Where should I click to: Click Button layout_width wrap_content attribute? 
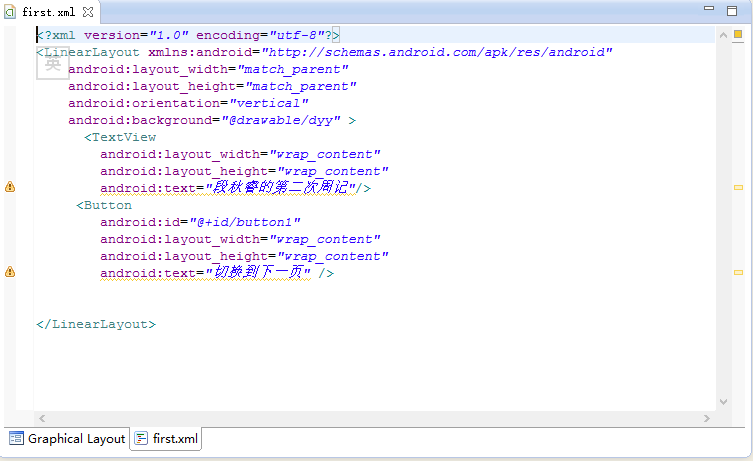coord(240,239)
